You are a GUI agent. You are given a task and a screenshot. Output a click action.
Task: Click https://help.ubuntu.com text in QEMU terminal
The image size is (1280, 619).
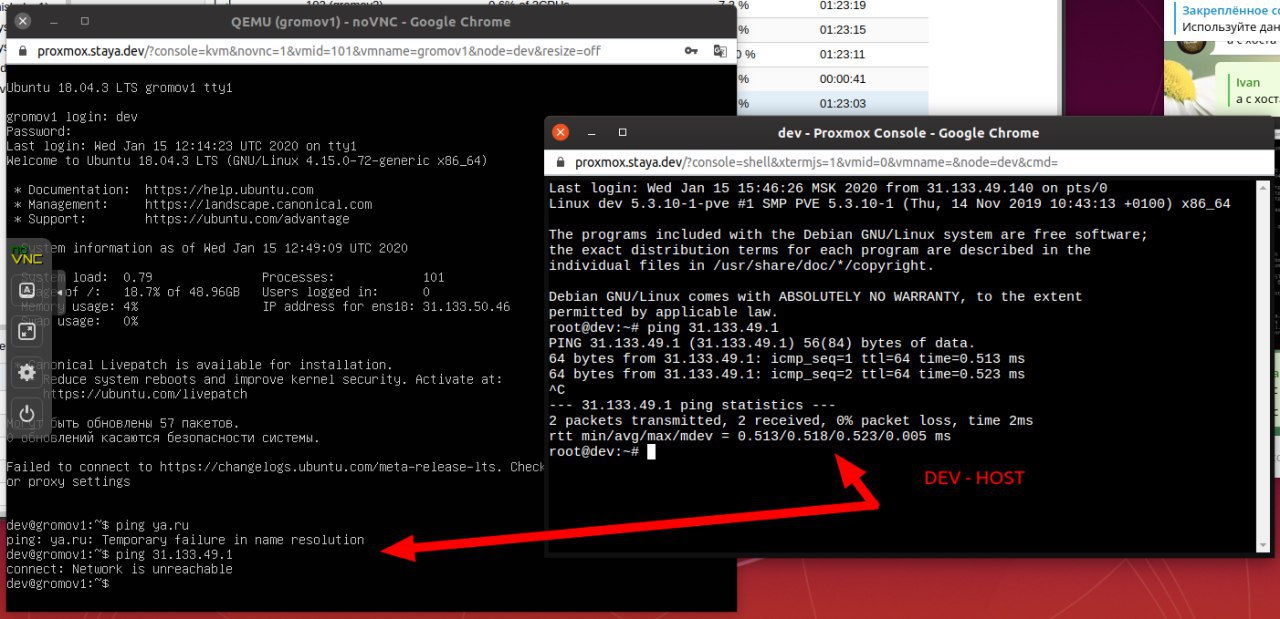click(229, 189)
